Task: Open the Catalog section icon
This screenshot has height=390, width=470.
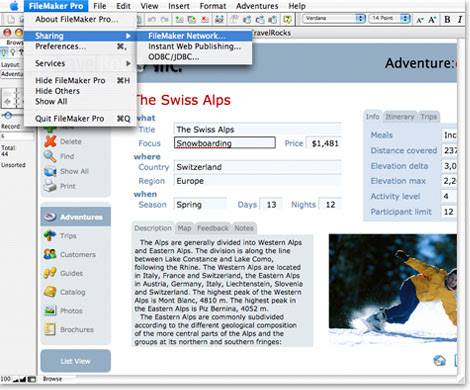Action: [50, 292]
